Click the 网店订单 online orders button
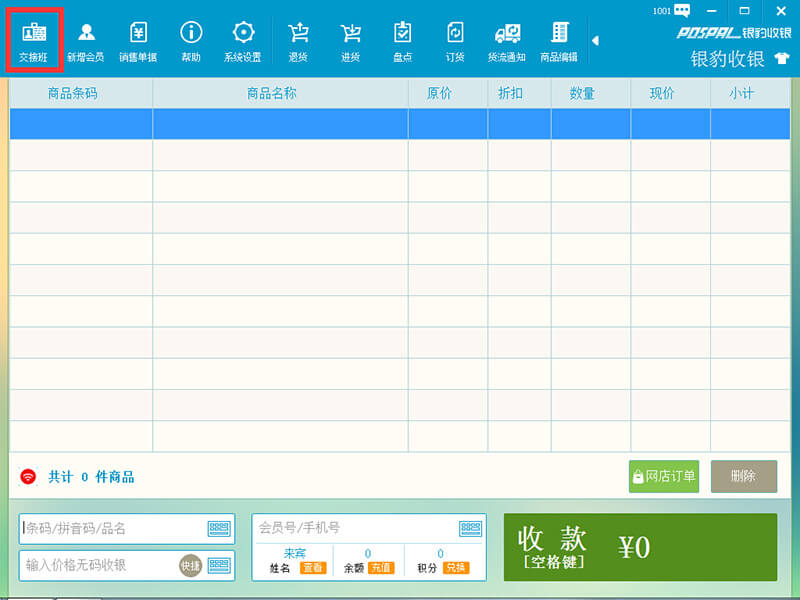Screen dimensions: 800x600 [664, 477]
